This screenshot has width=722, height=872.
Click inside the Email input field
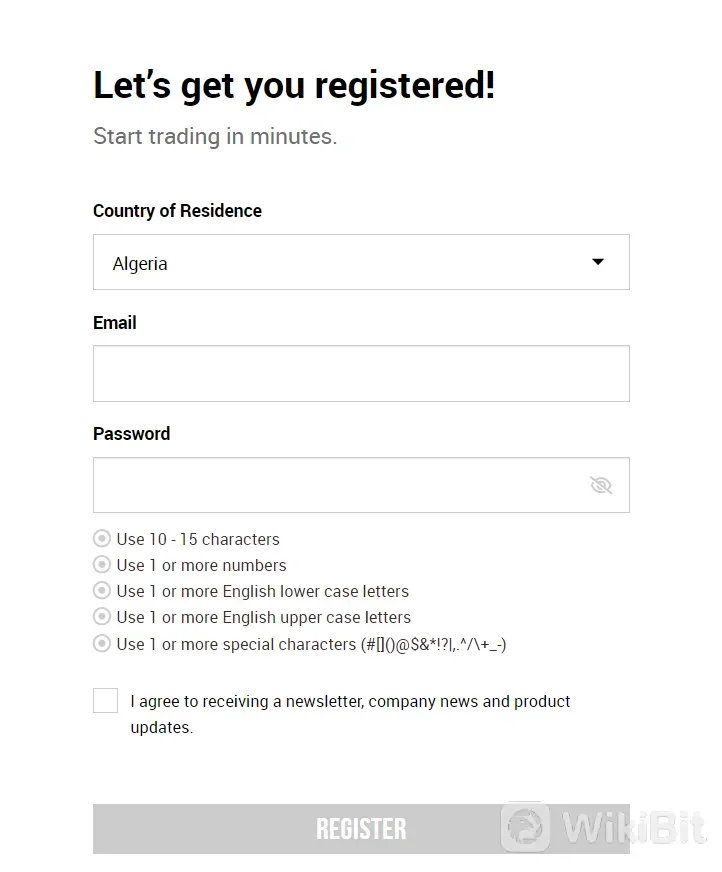361,372
